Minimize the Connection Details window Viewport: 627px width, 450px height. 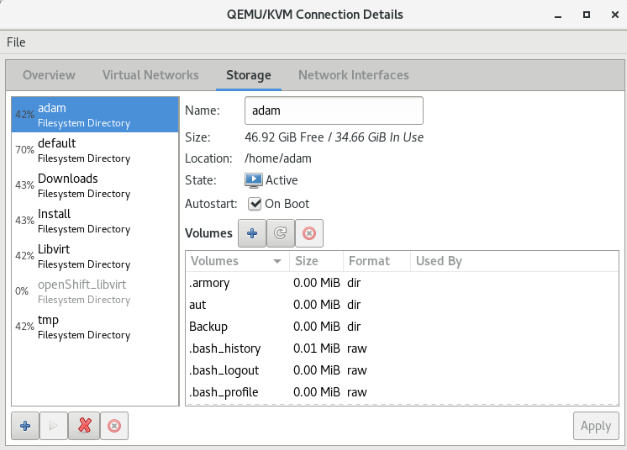[x=558, y=15]
